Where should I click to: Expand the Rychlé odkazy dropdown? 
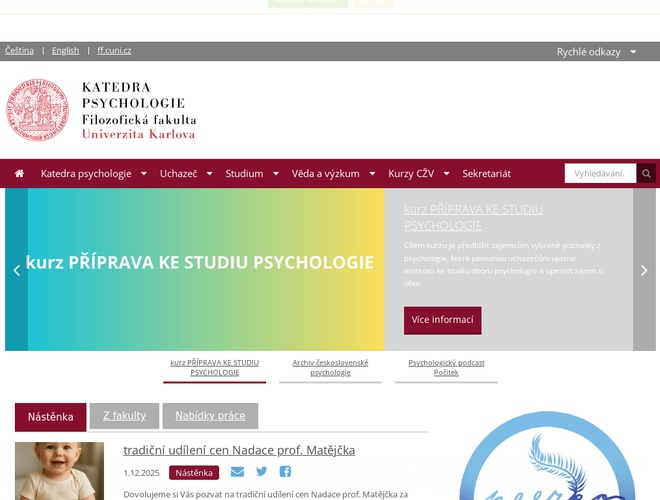(596, 52)
